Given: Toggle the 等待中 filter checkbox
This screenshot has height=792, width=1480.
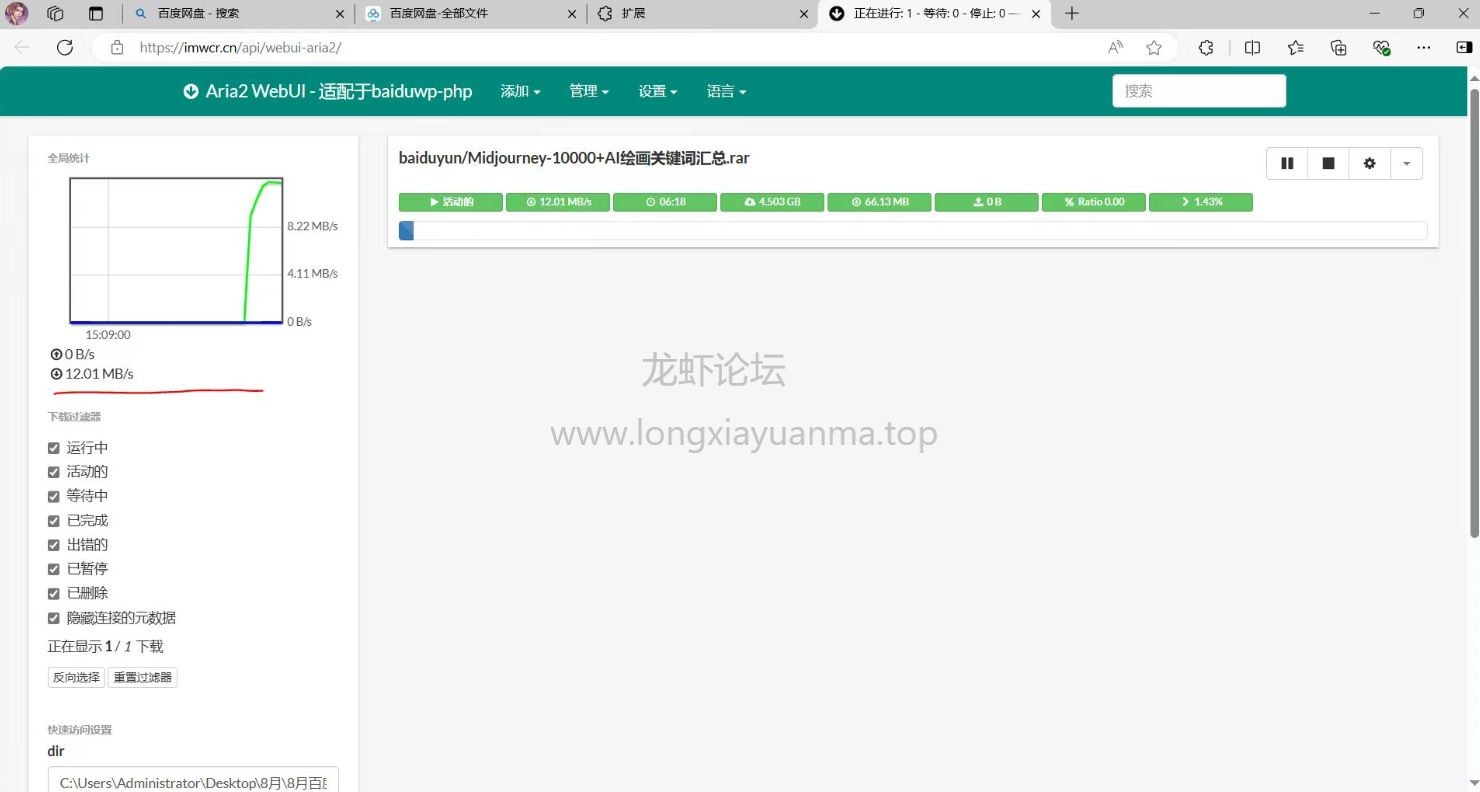Looking at the screenshot, I should (x=54, y=496).
